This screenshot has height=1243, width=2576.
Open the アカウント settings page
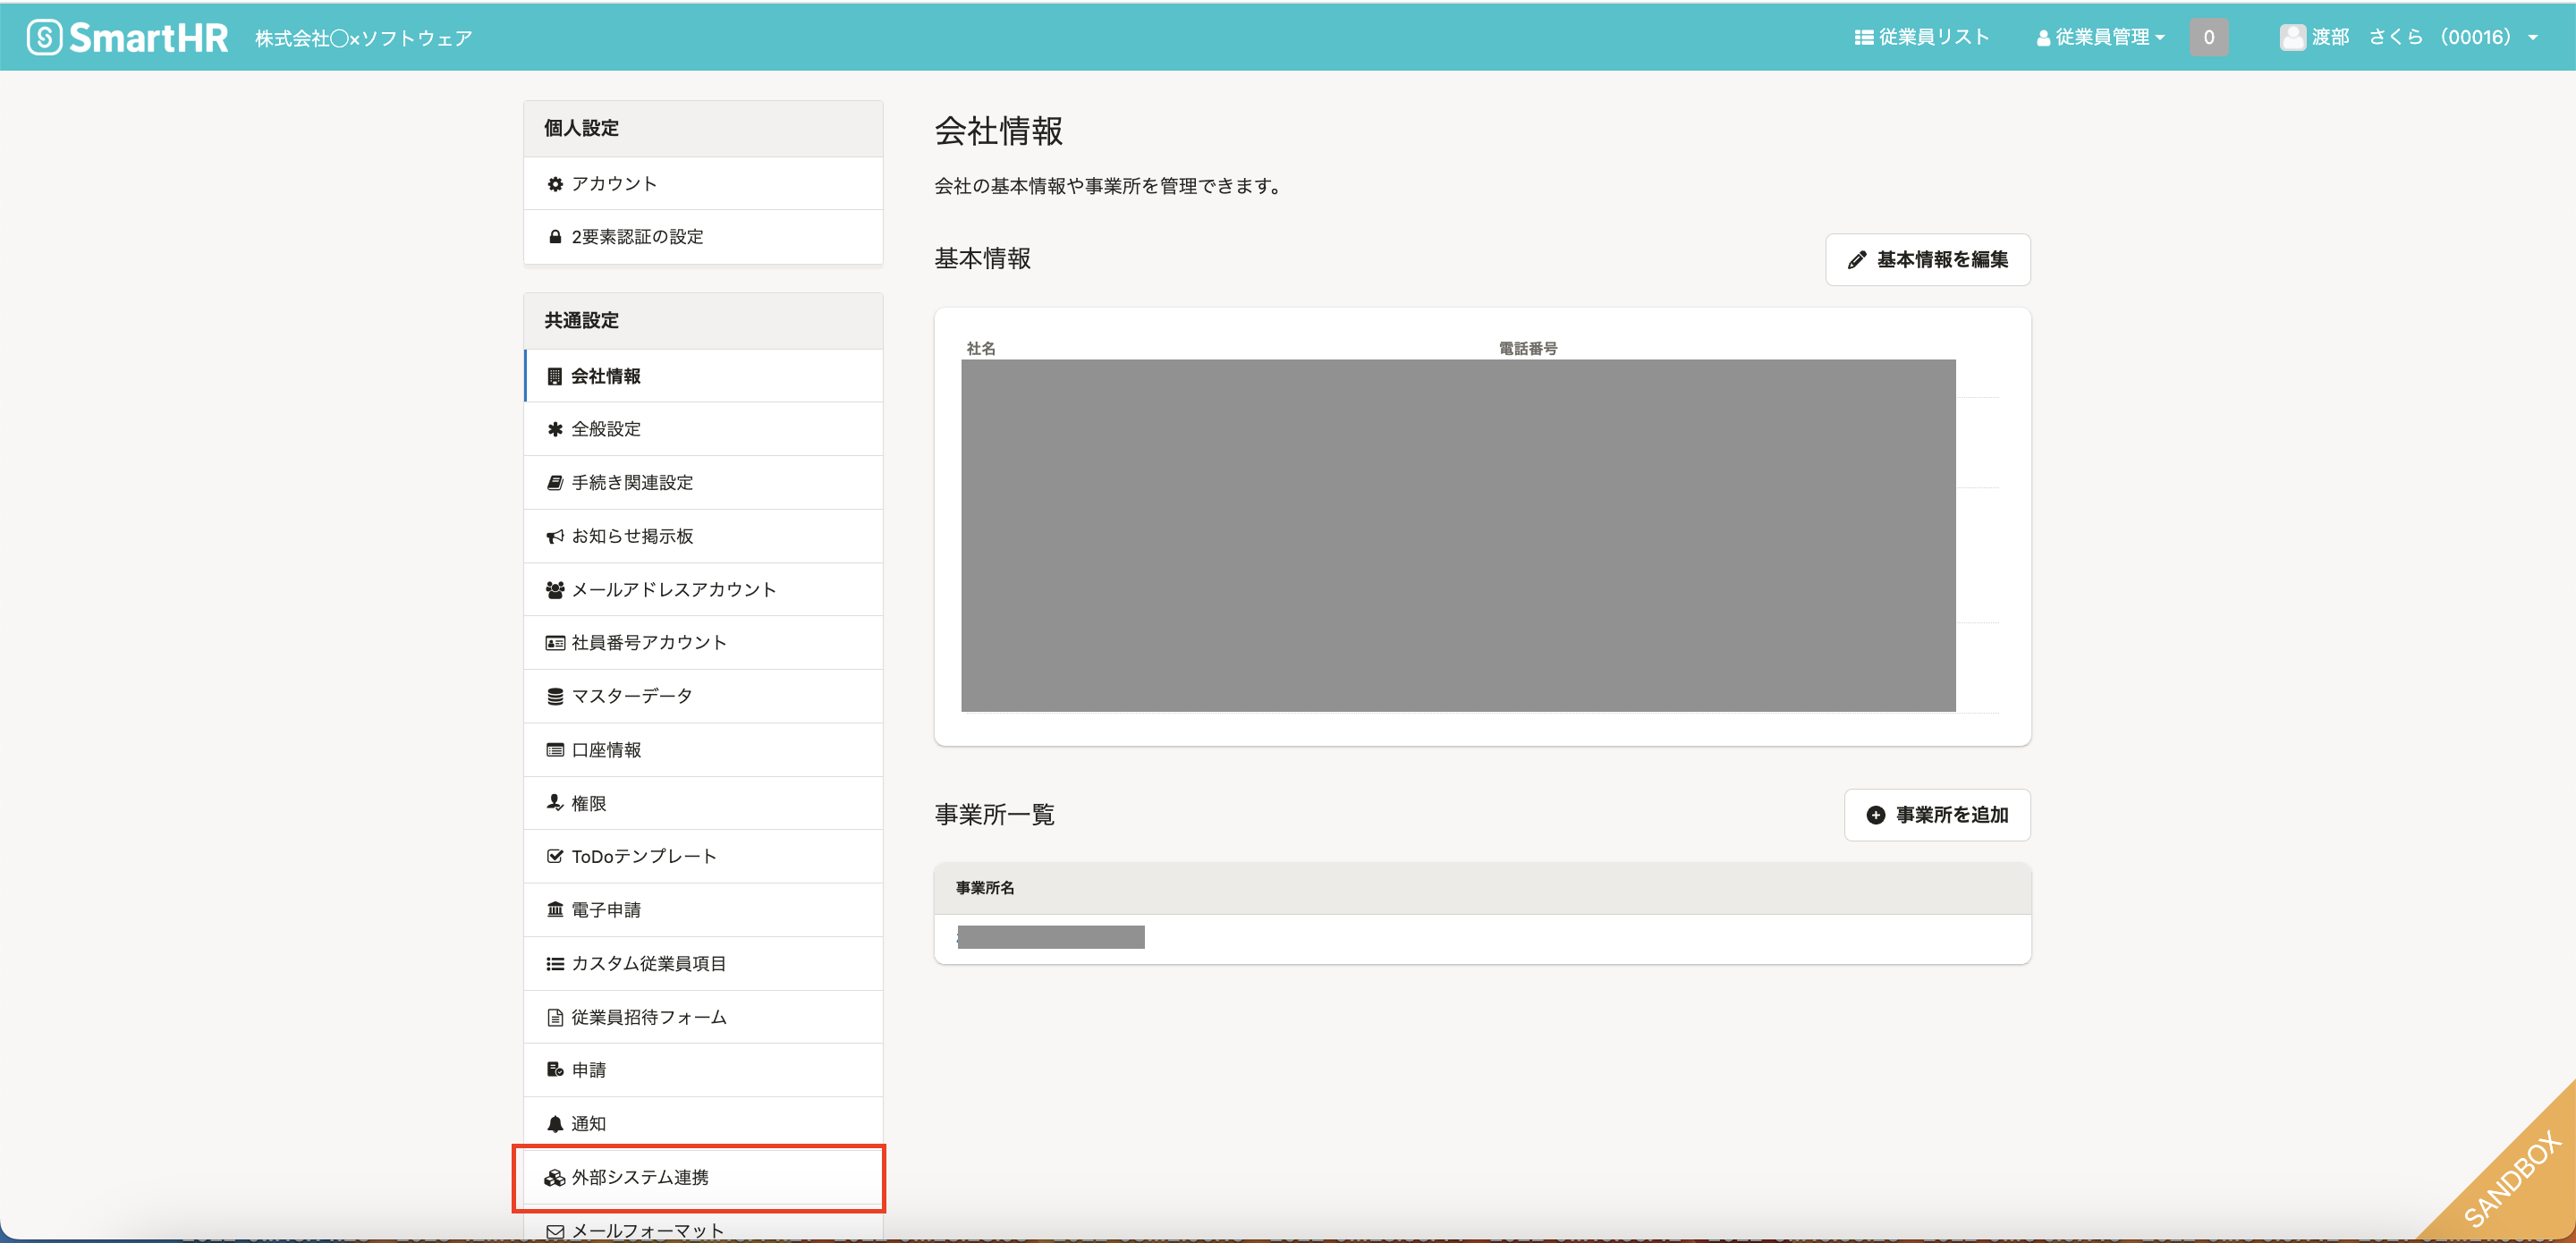[x=703, y=184]
